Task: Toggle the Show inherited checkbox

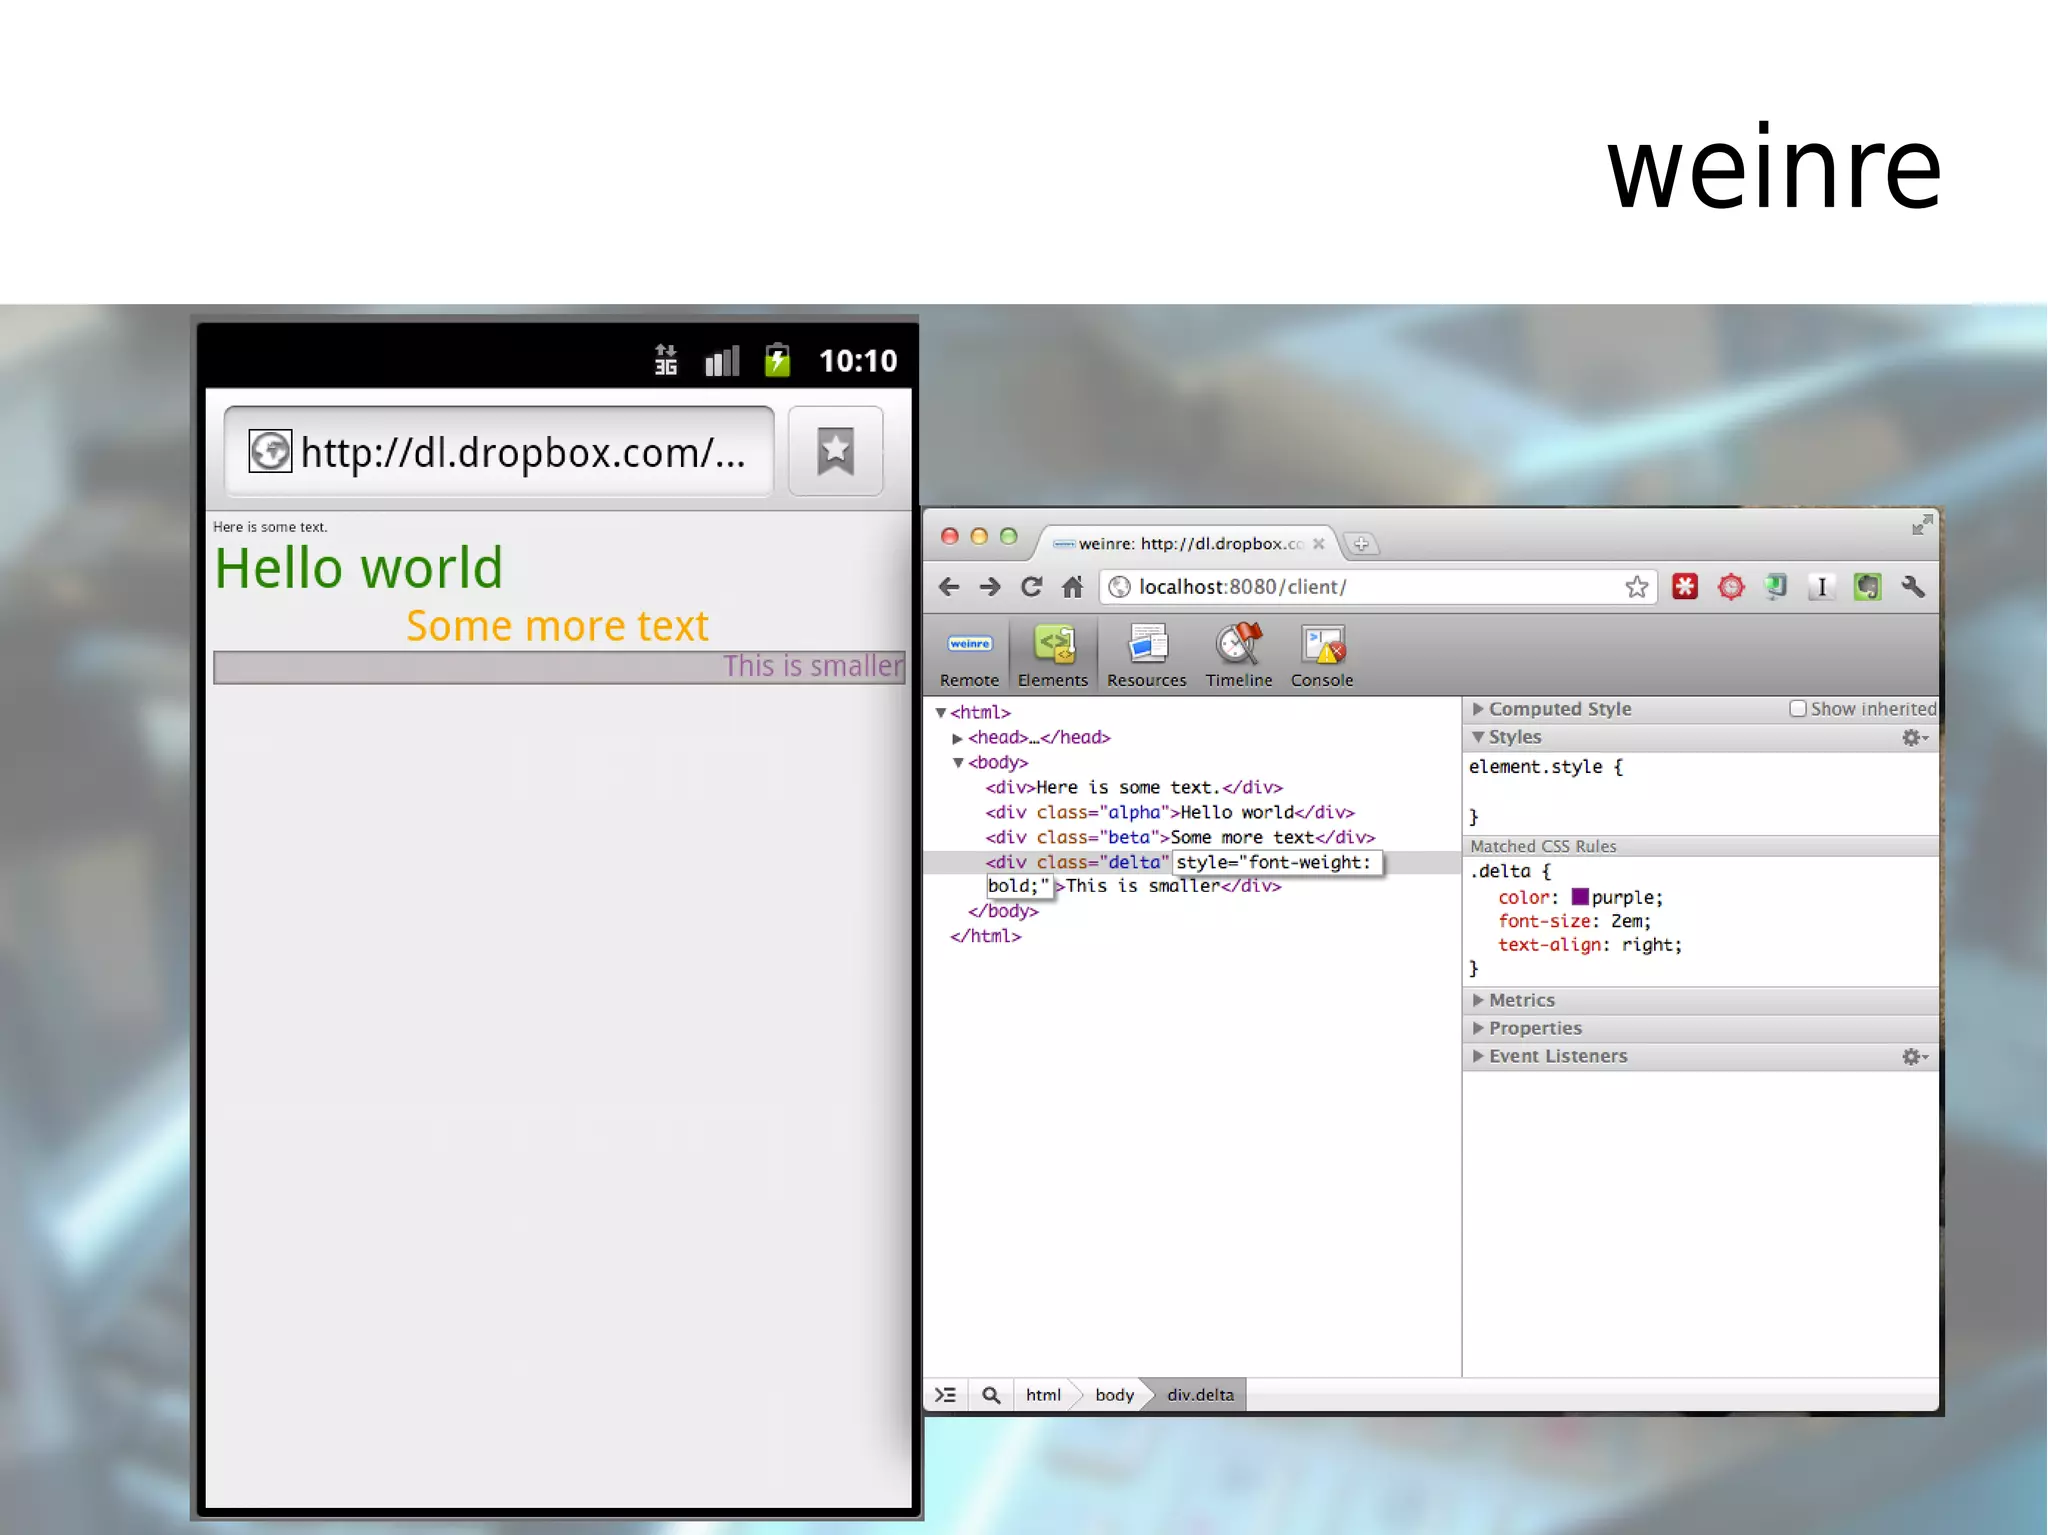Action: [1797, 709]
